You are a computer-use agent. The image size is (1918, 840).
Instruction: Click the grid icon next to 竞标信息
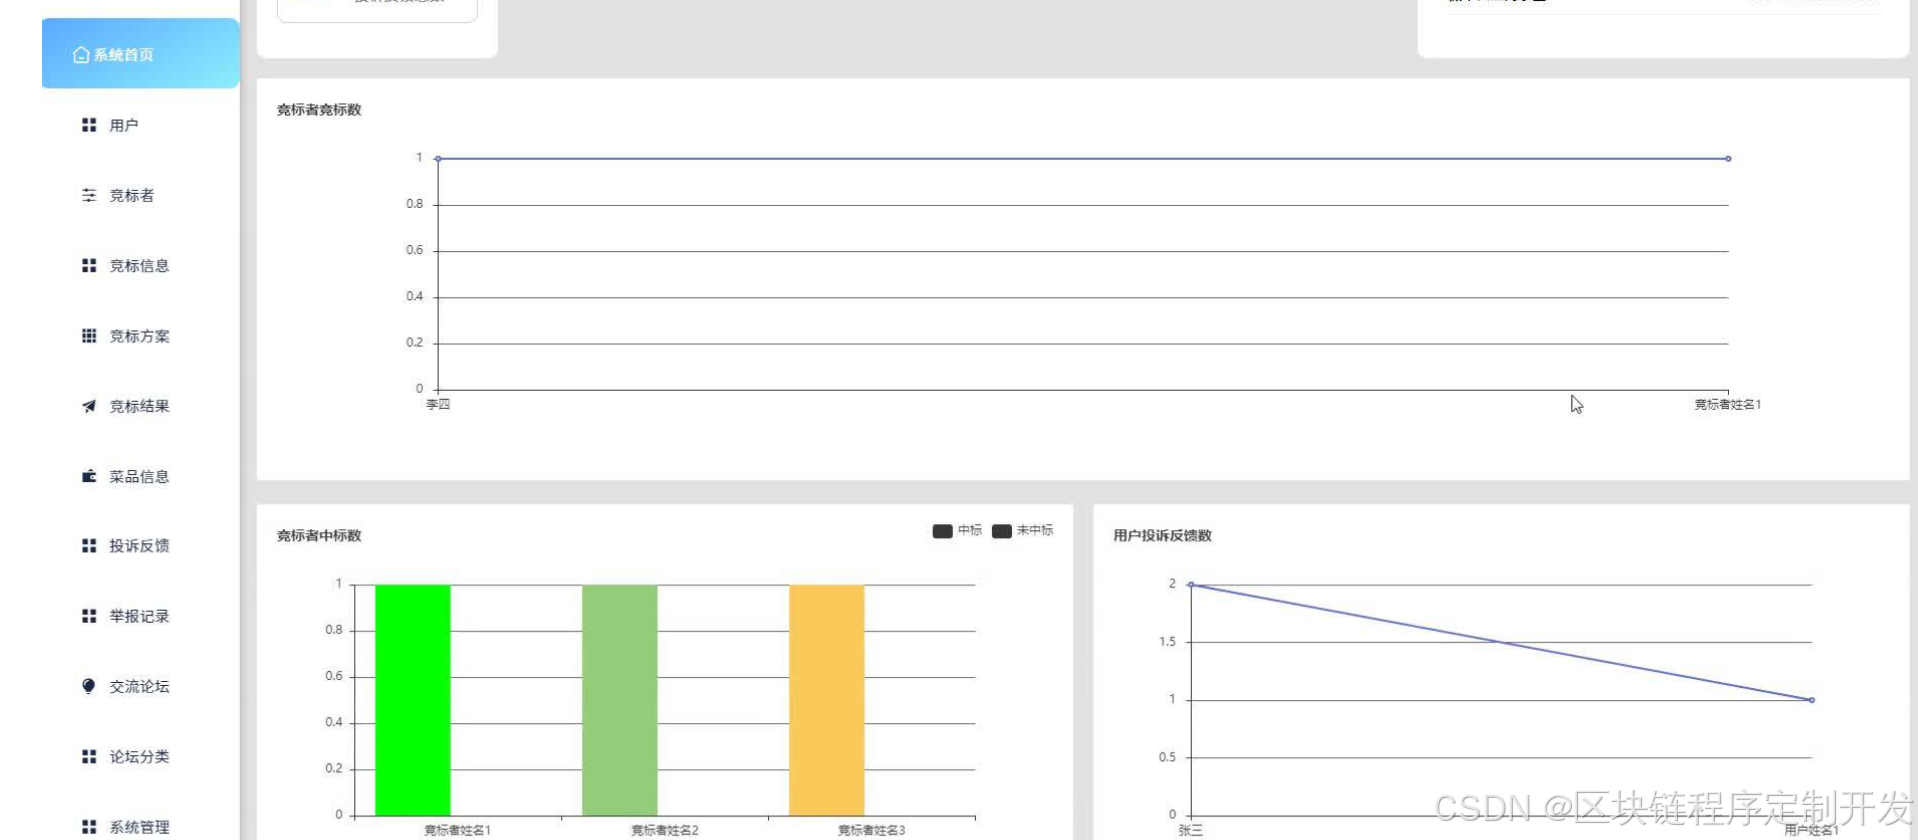point(89,265)
